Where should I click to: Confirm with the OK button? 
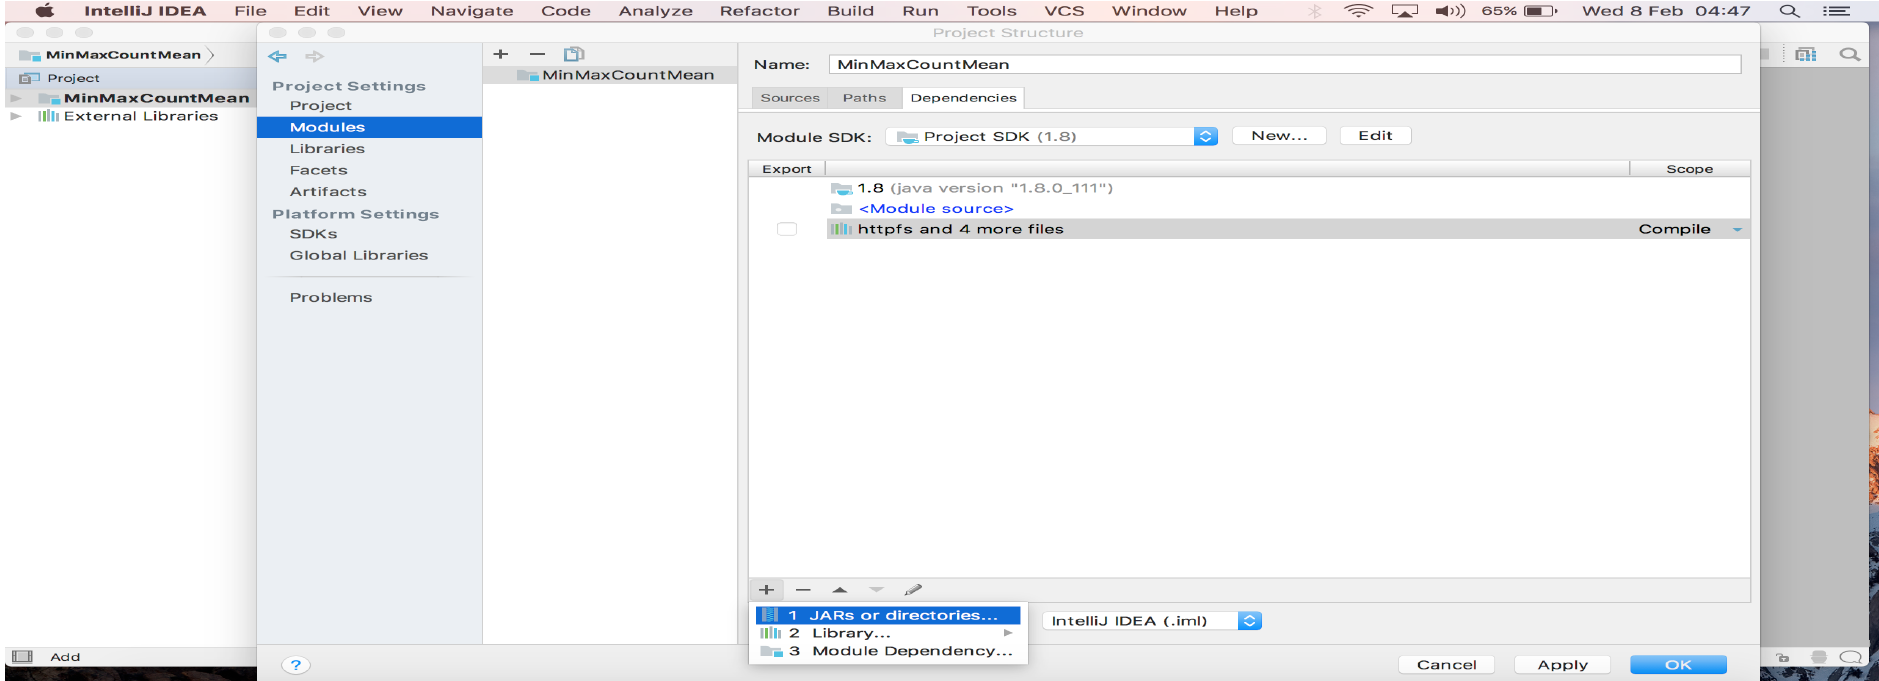[1678, 665]
